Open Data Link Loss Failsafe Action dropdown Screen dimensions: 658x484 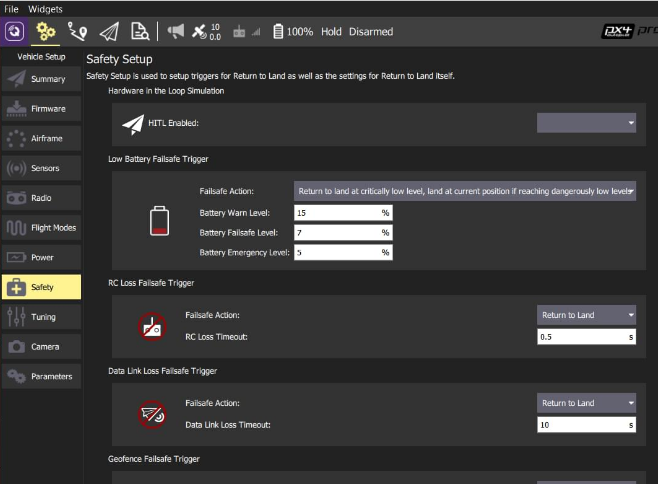pos(586,403)
